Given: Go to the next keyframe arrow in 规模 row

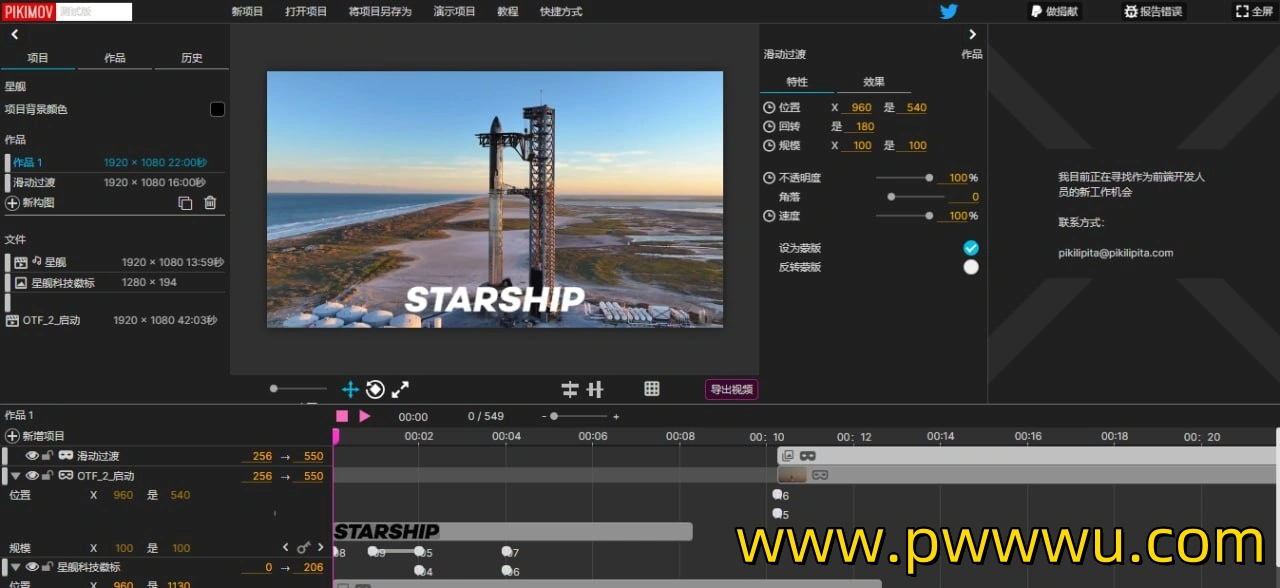Looking at the screenshot, I should [x=320, y=548].
